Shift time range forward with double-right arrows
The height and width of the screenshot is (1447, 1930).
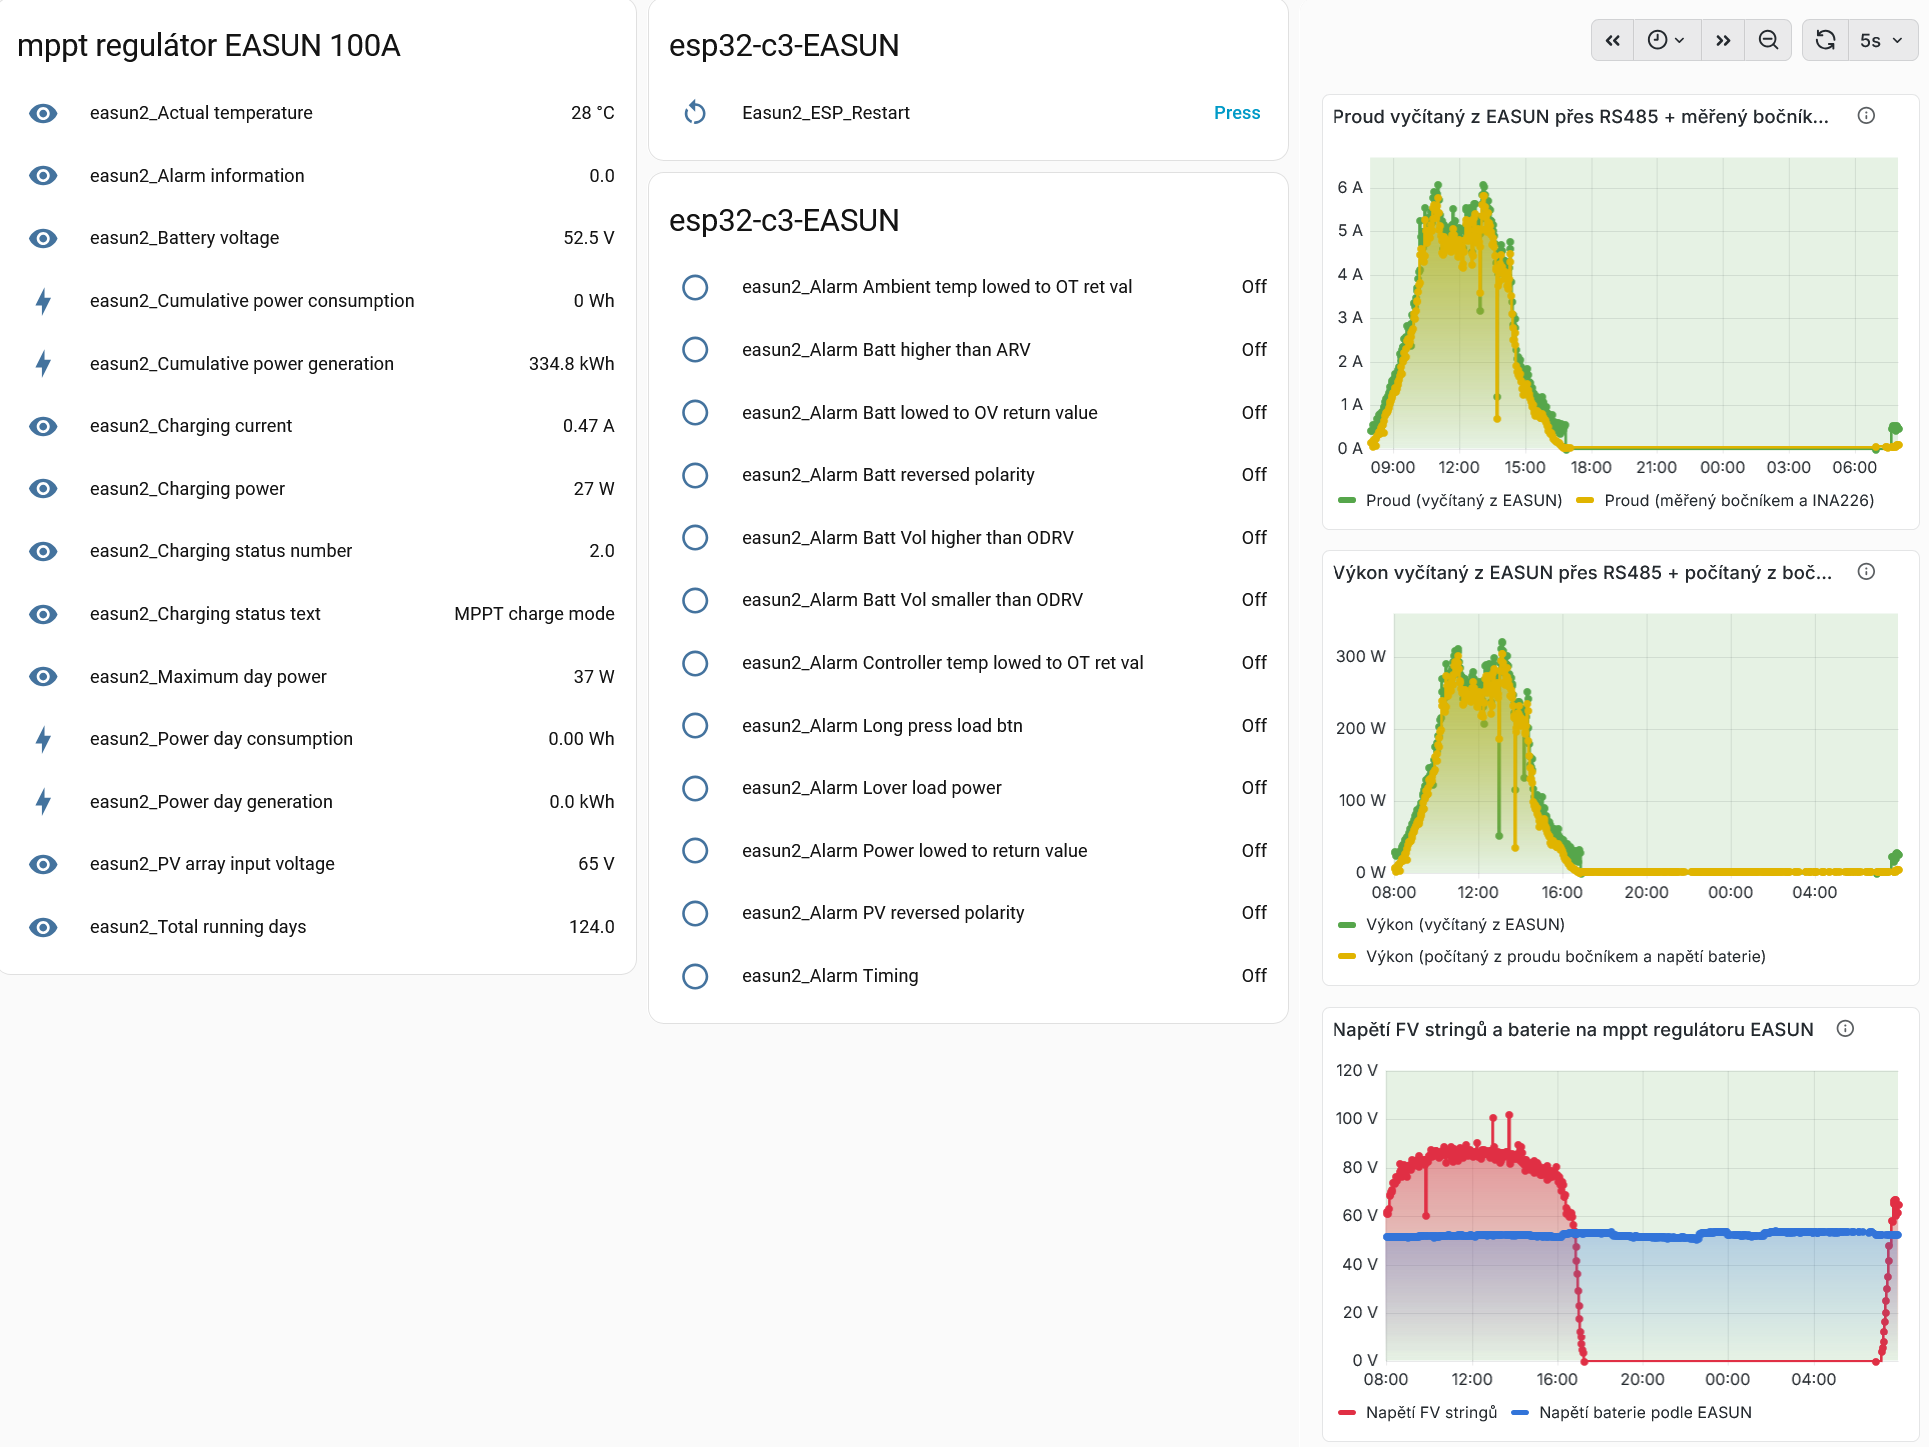pyautogui.click(x=1722, y=40)
